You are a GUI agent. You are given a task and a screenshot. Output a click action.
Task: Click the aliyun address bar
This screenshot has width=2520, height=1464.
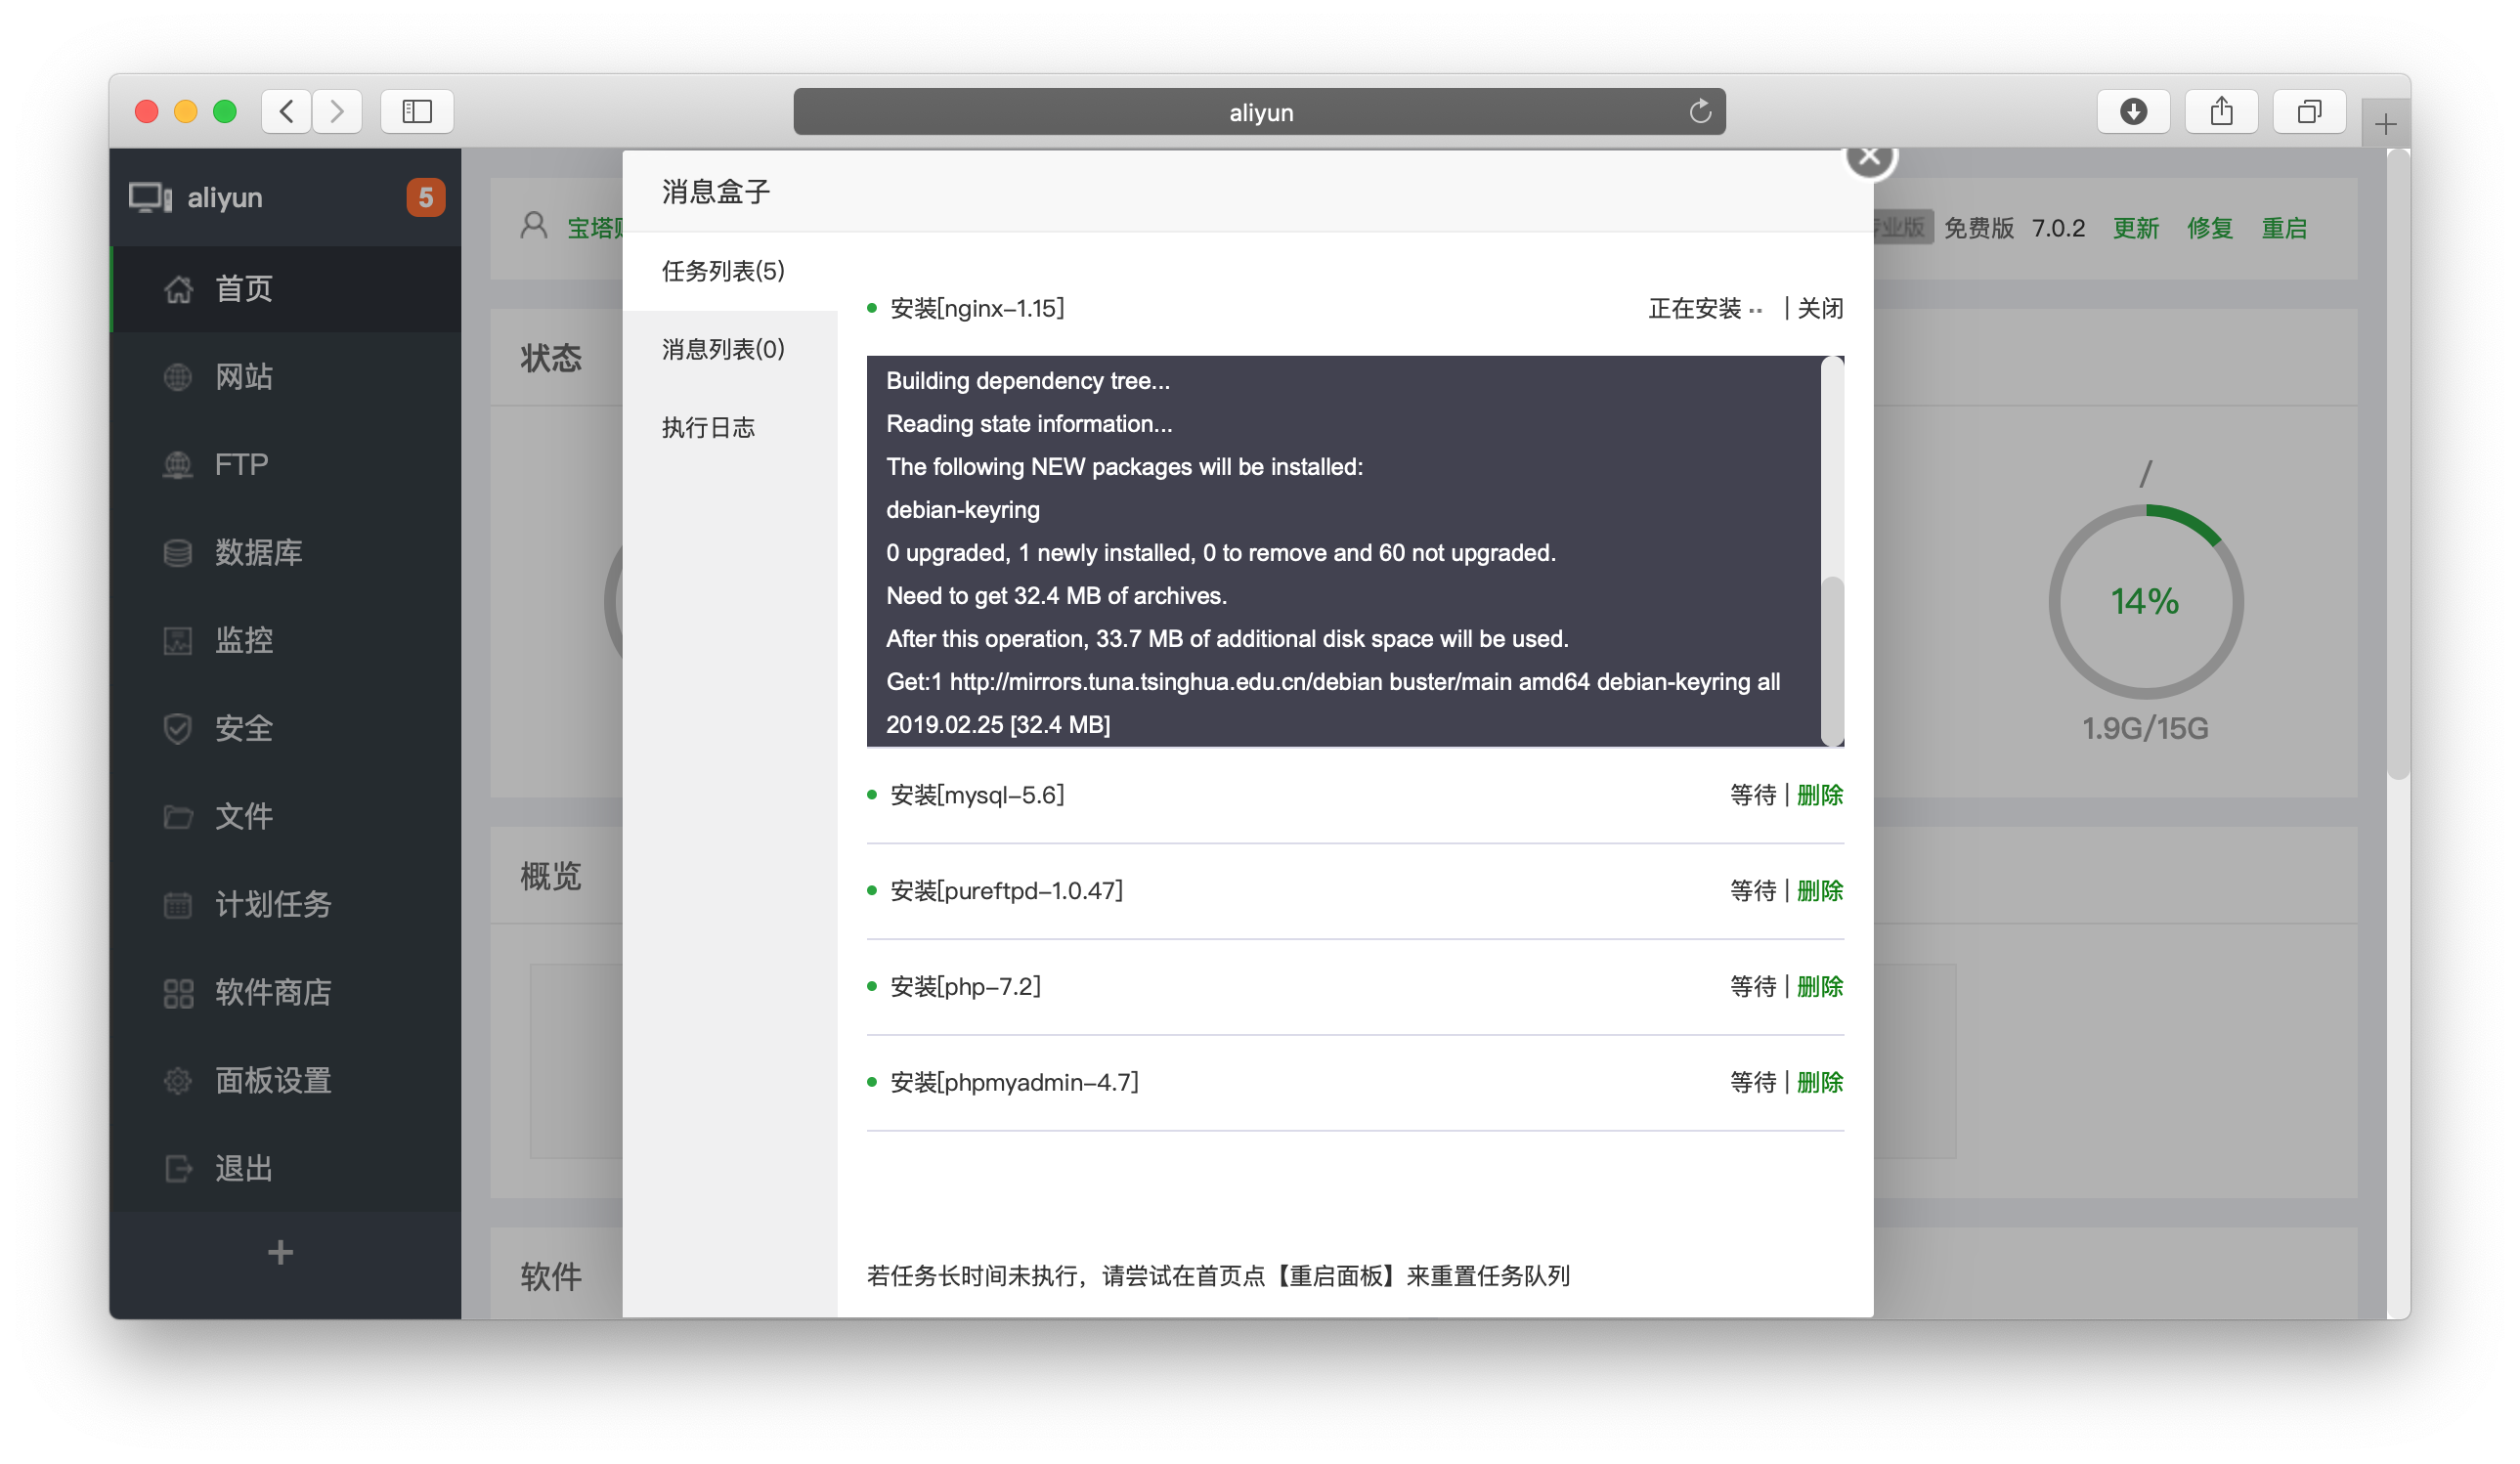coord(1259,111)
